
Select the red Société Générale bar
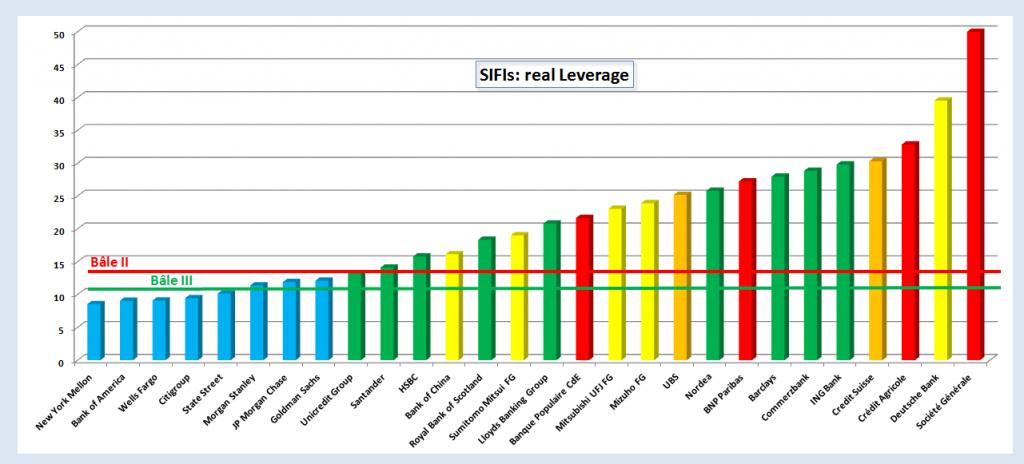974,195
